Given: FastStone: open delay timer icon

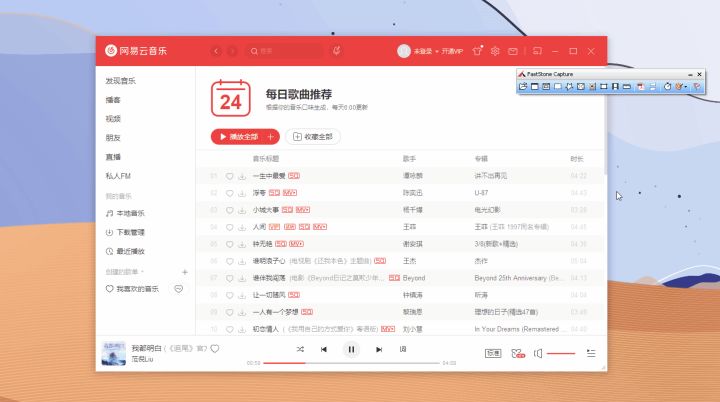Looking at the screenshot, I should pos(667,86).
